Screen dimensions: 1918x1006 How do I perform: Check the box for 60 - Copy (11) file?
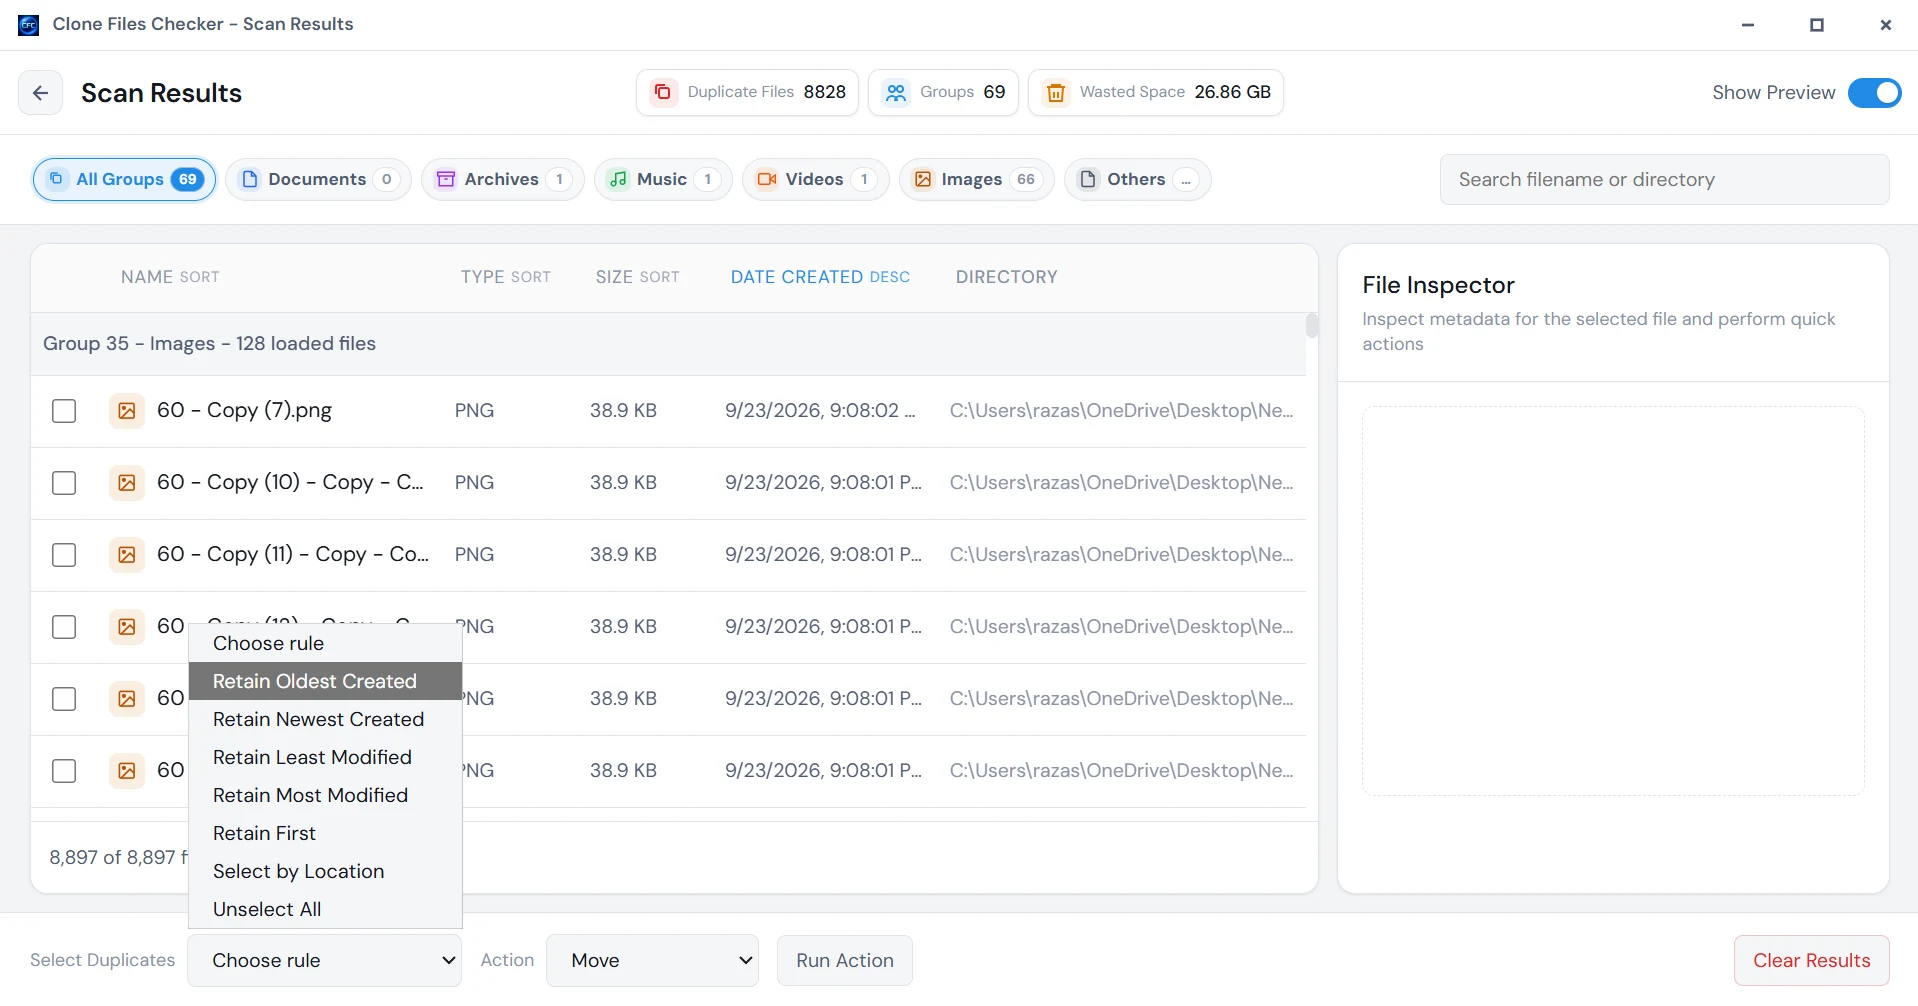click(64, 555)
